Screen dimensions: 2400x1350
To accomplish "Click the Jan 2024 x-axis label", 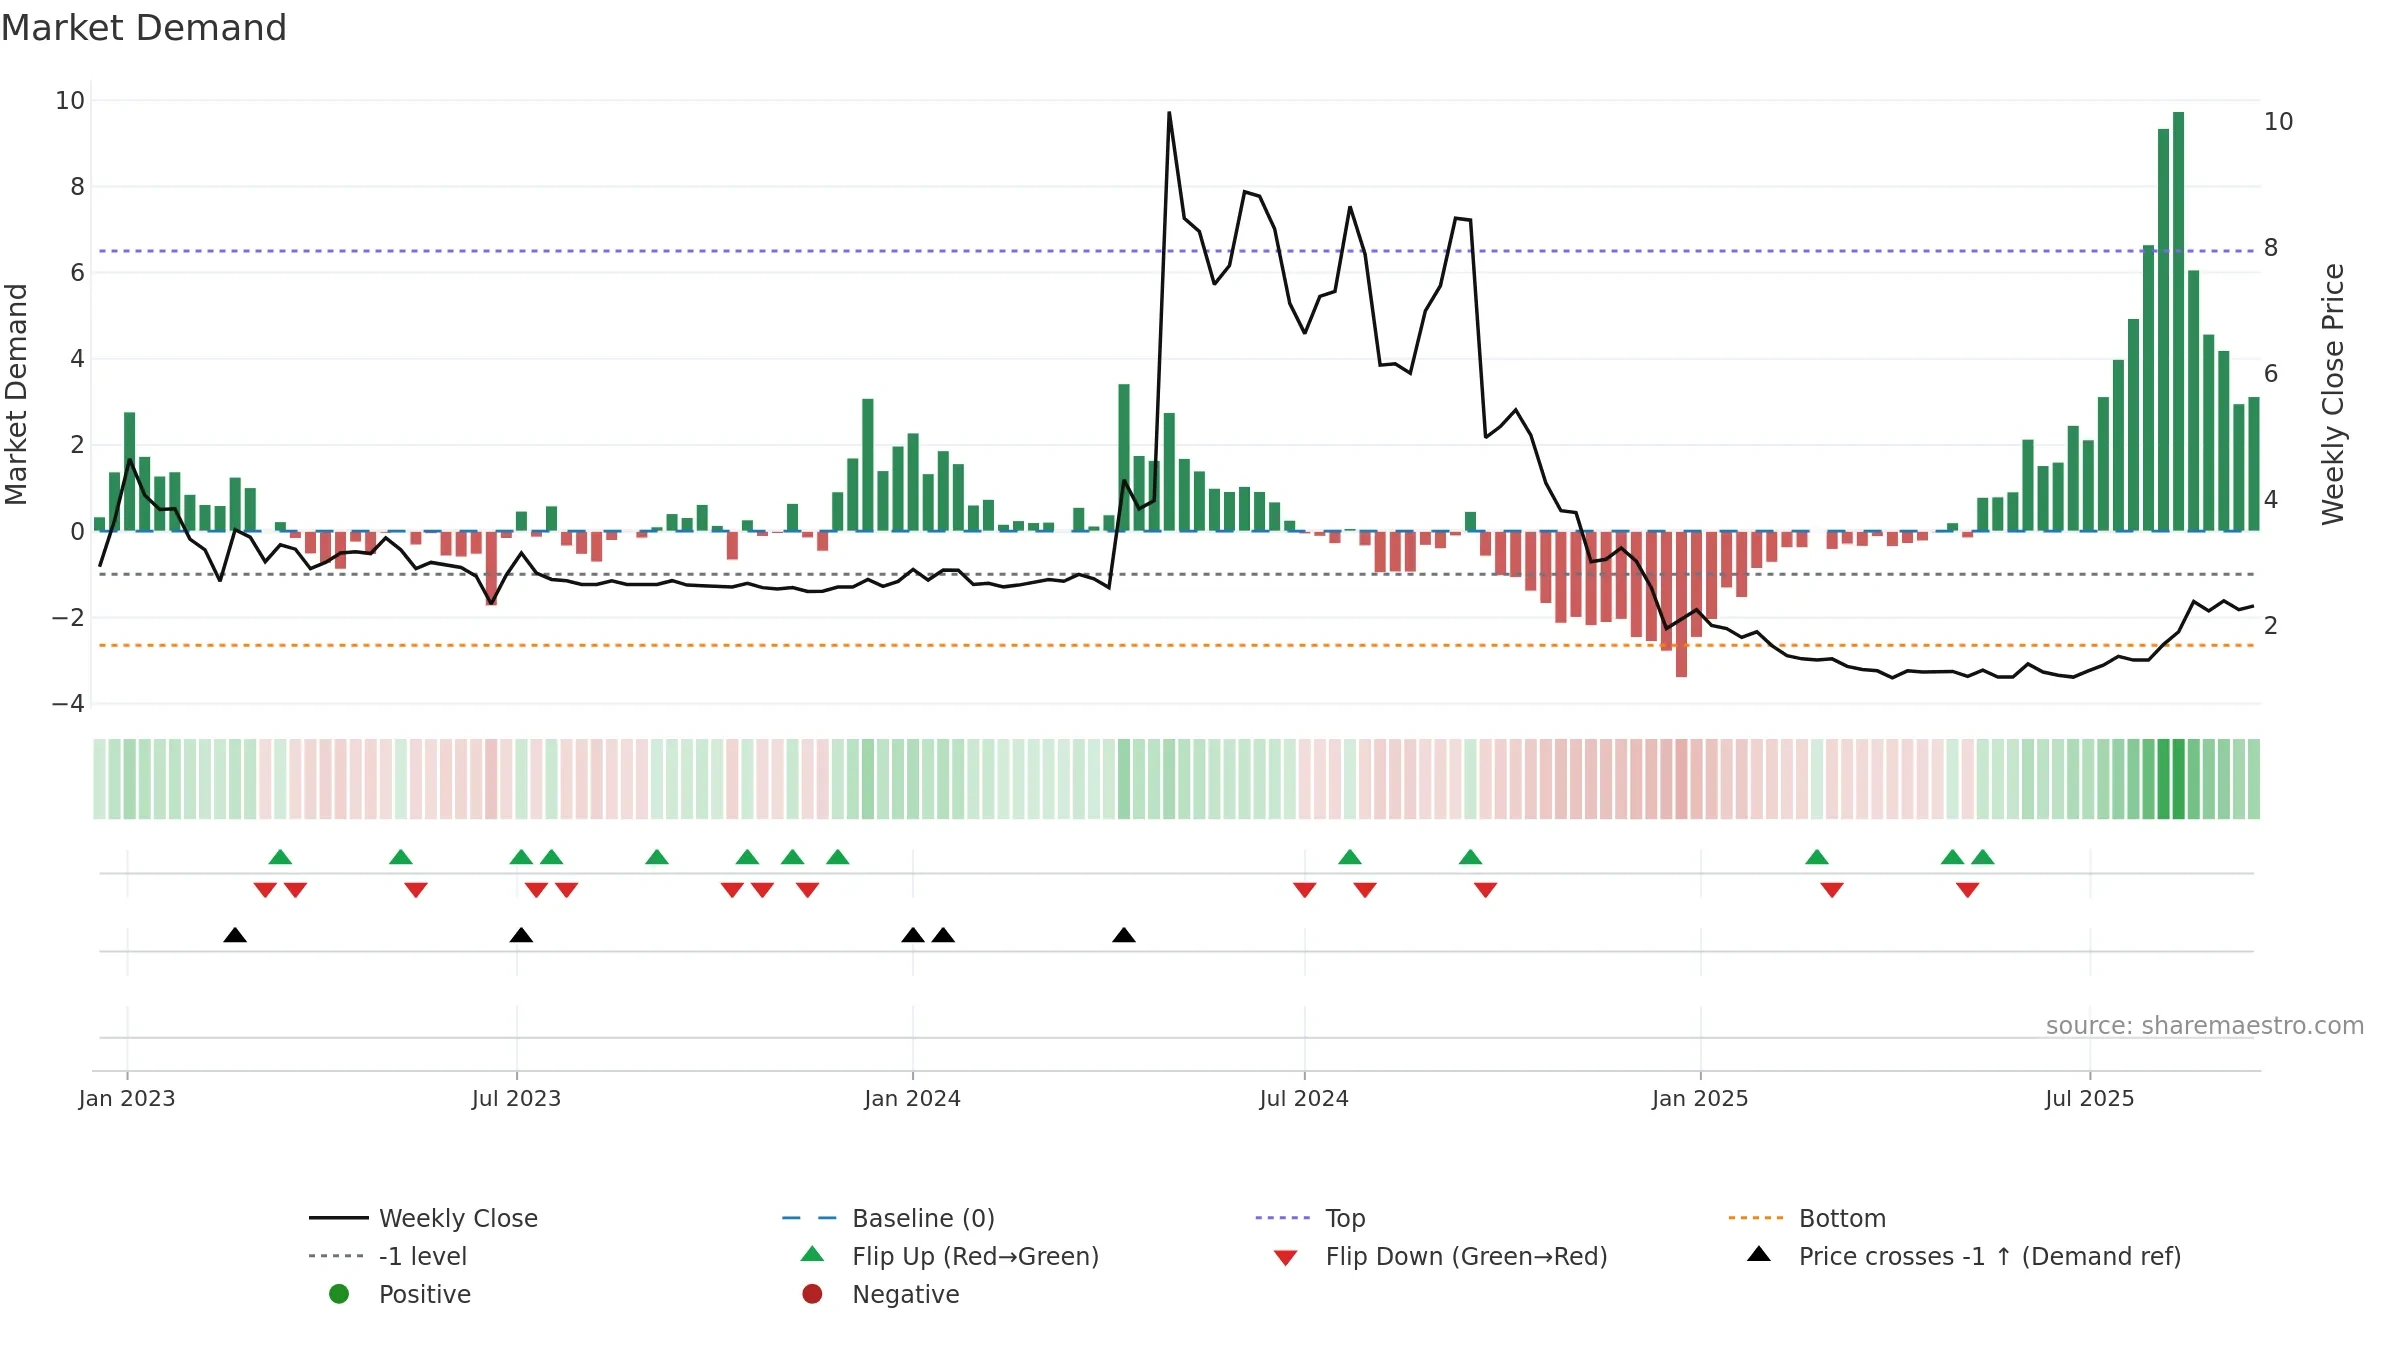I will coord(913,1098).
